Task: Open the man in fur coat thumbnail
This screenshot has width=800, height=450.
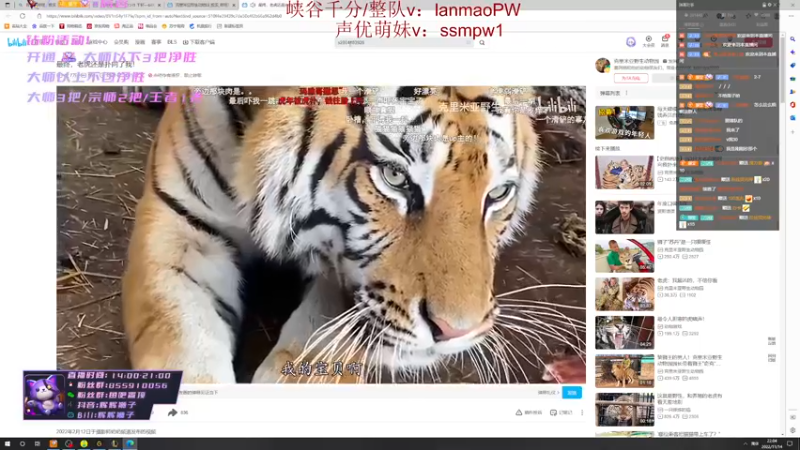Action: click(x=624, y=217)
